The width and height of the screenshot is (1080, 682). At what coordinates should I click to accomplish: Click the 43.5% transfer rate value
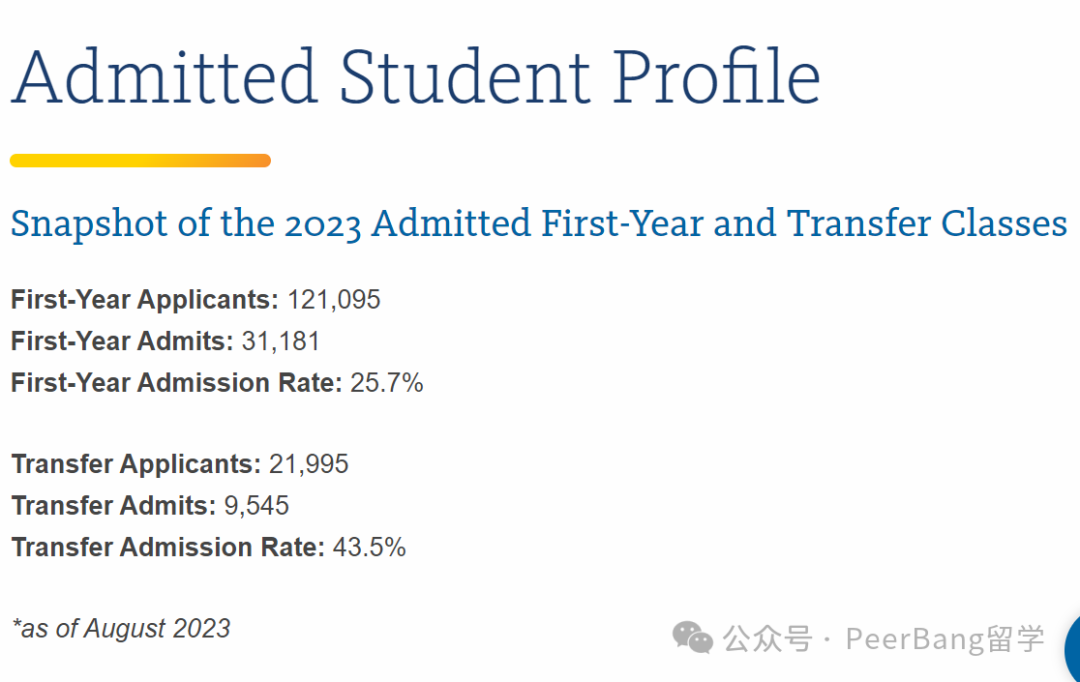pyautogui.click(x=369, y=547)
